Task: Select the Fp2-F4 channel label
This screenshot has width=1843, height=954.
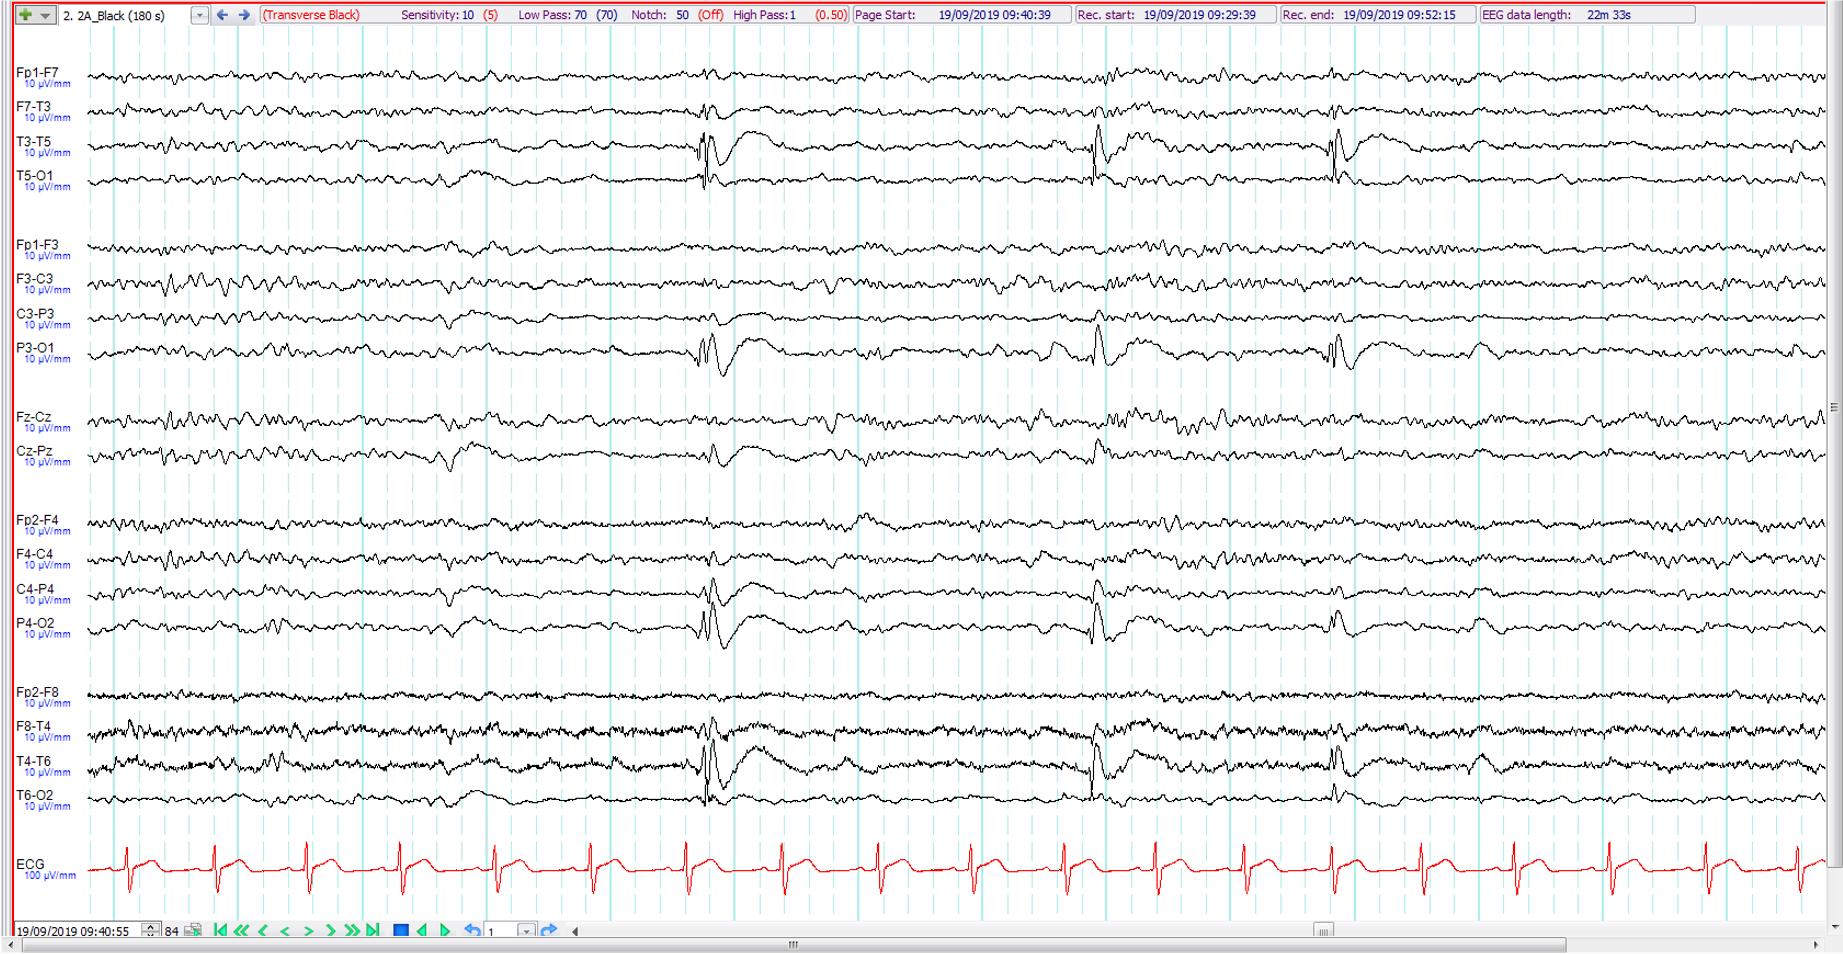Action: [37, 520]
